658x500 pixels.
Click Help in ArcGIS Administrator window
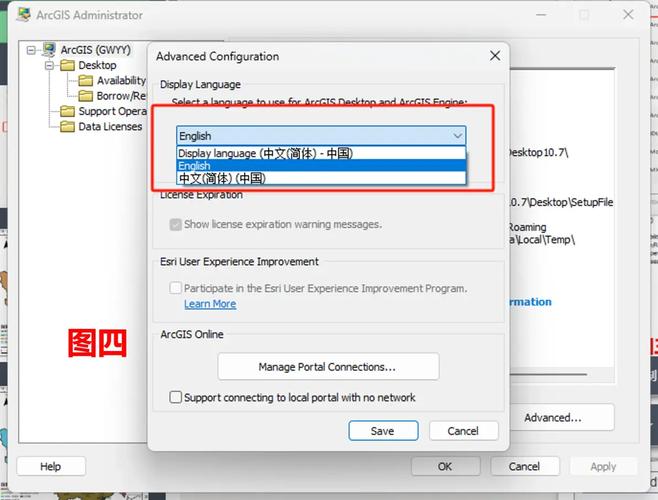tap(51, 466)
